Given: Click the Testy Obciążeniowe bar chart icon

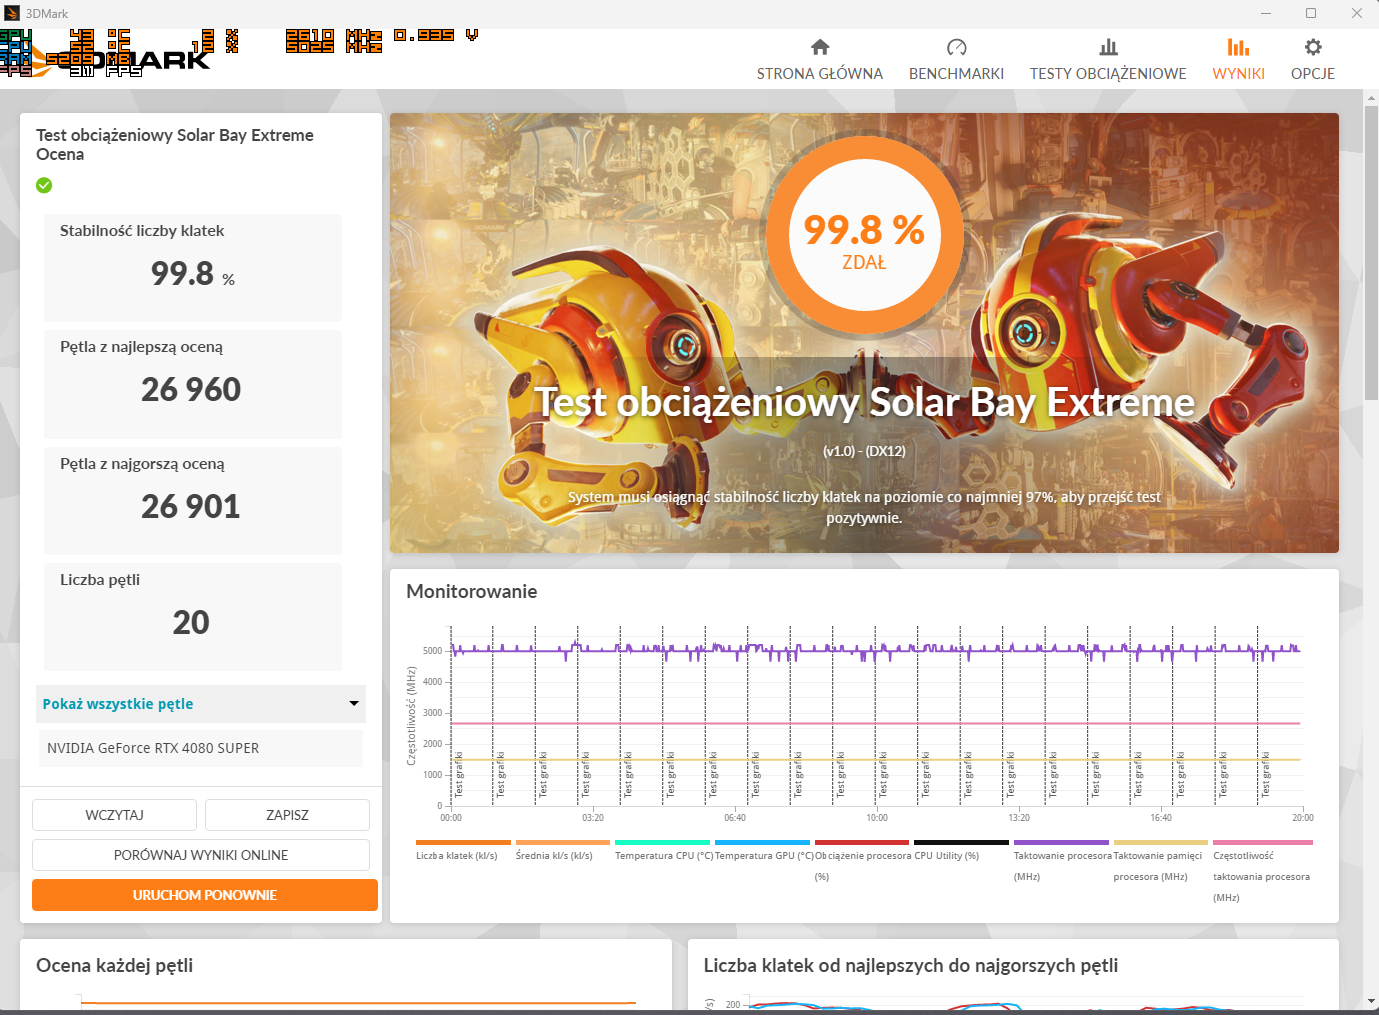Looking at the screenshot, I should (1108, 47).
